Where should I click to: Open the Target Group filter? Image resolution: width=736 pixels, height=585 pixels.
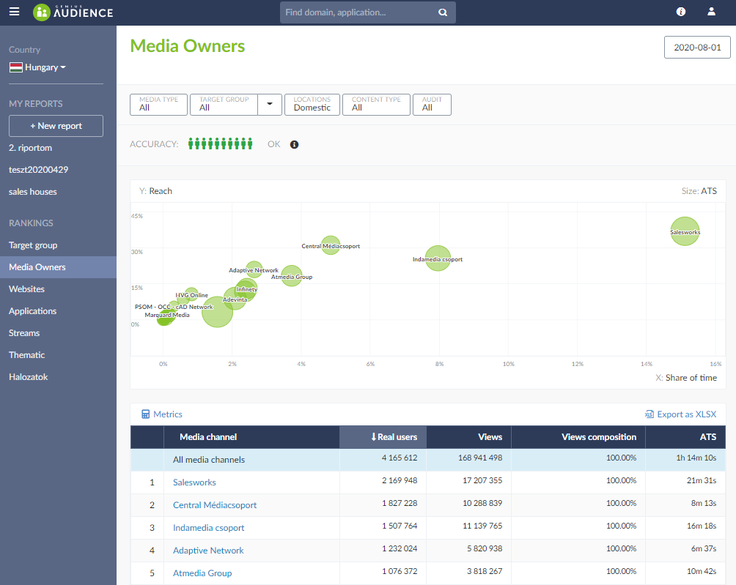(224, 104)
